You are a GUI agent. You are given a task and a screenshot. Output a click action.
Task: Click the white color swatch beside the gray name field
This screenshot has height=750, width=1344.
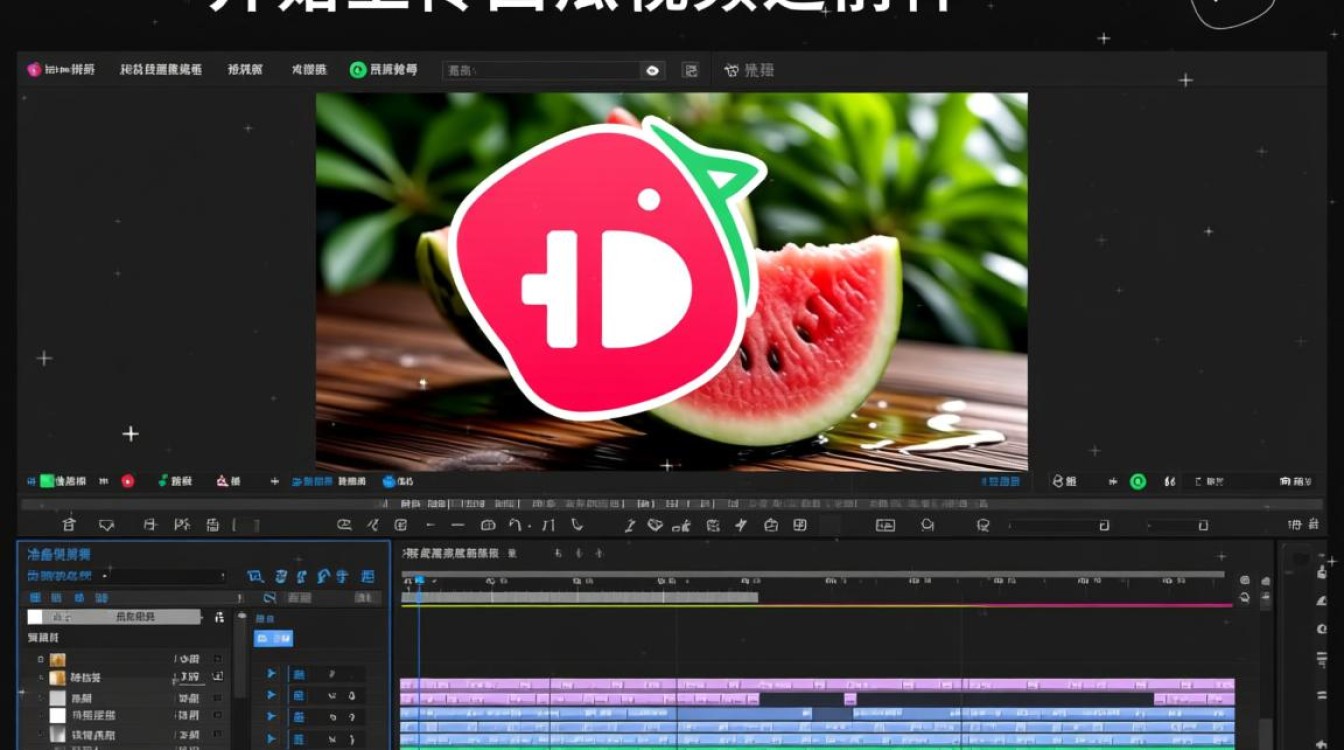tap(35, 617)
